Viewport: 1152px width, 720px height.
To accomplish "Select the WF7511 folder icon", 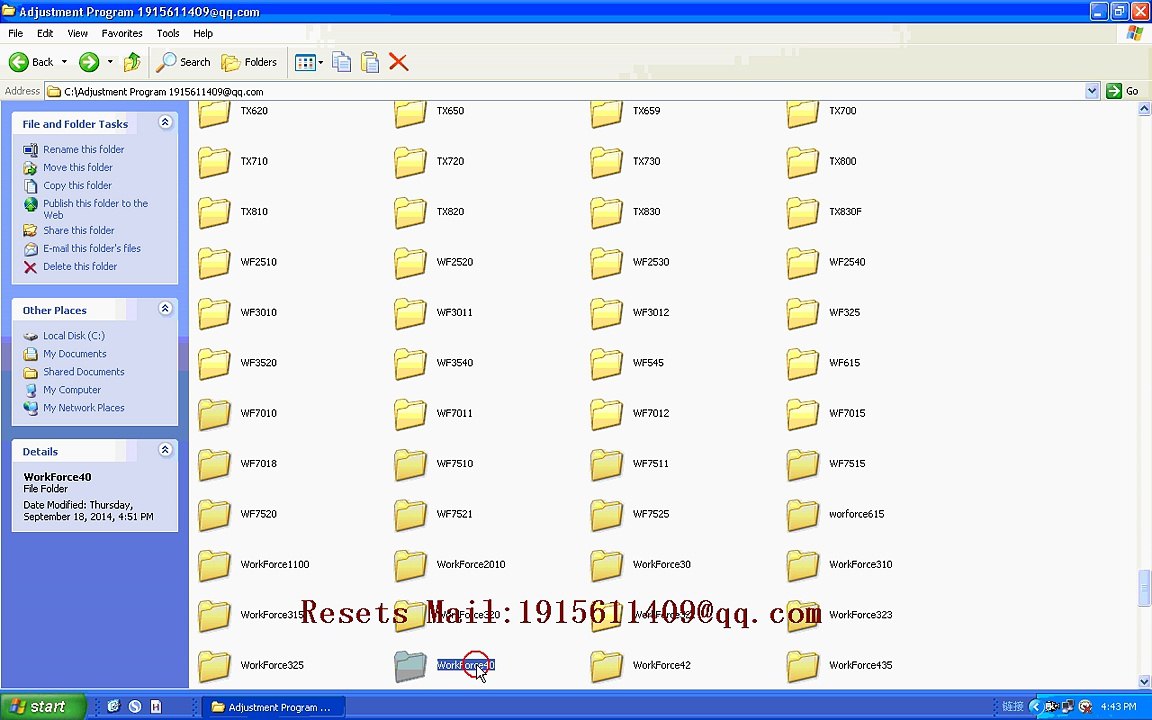I will [x=607, y=464].
